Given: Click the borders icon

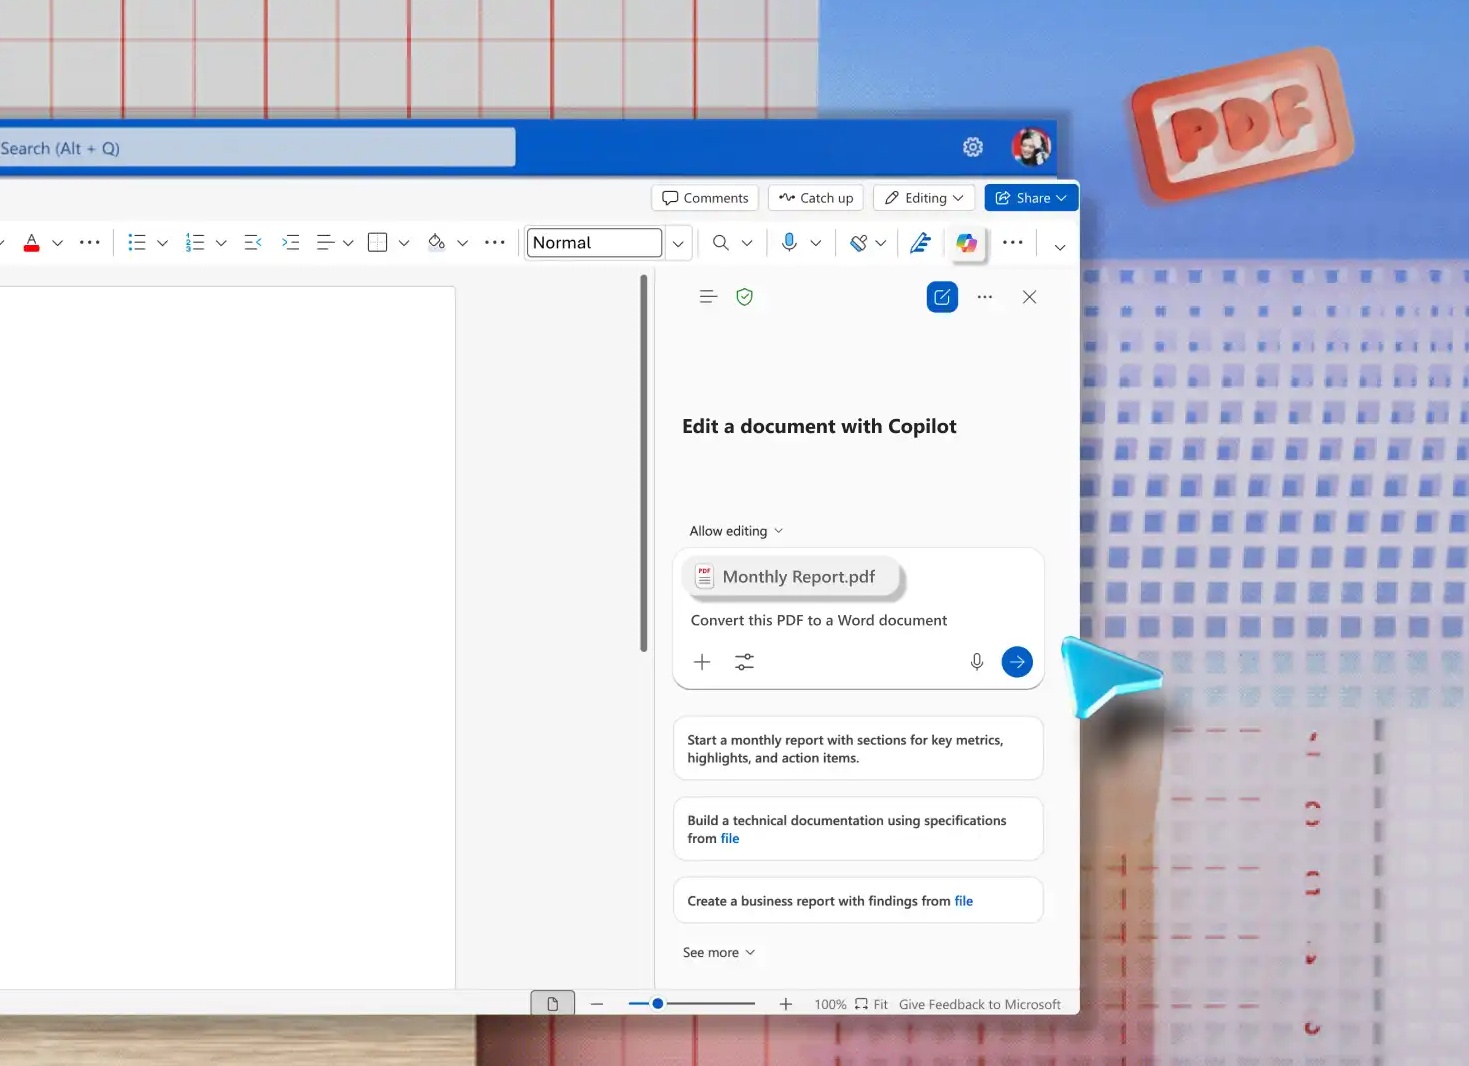Looking at the screenshot, I should click(377, 243).
